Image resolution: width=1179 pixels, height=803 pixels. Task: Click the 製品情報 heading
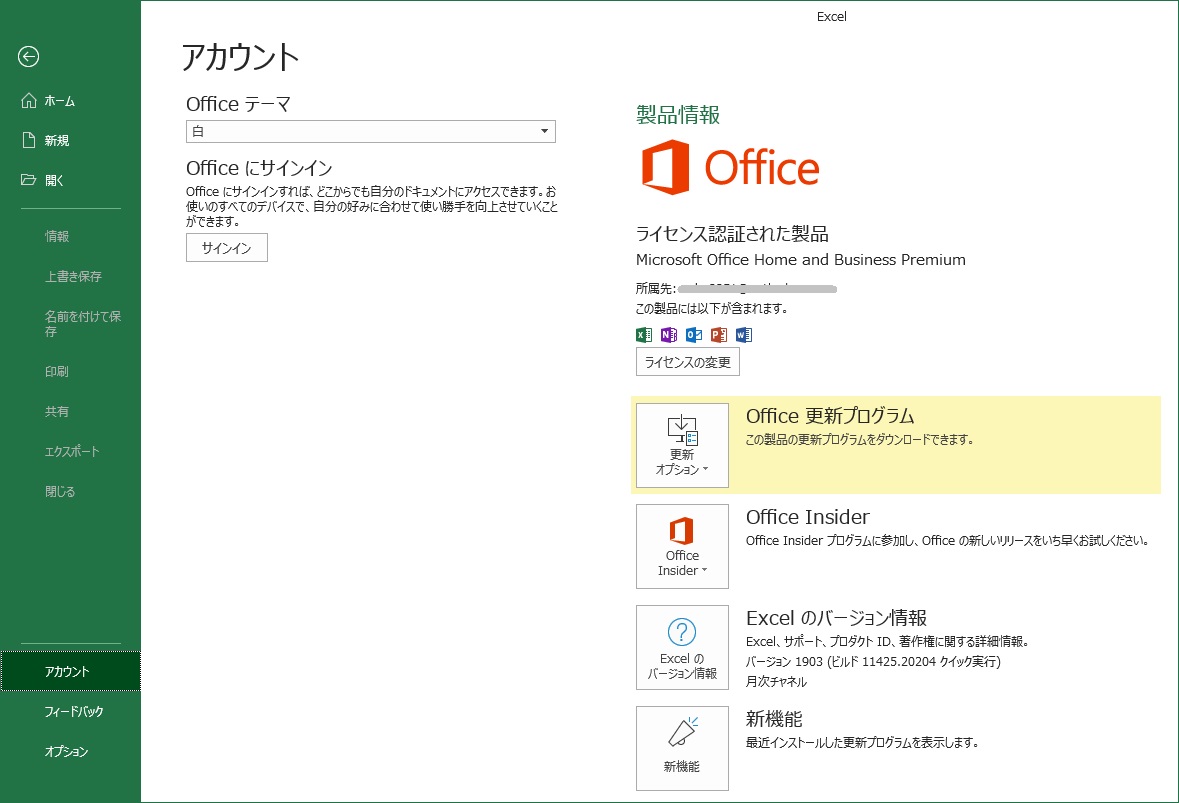(677, 114)
